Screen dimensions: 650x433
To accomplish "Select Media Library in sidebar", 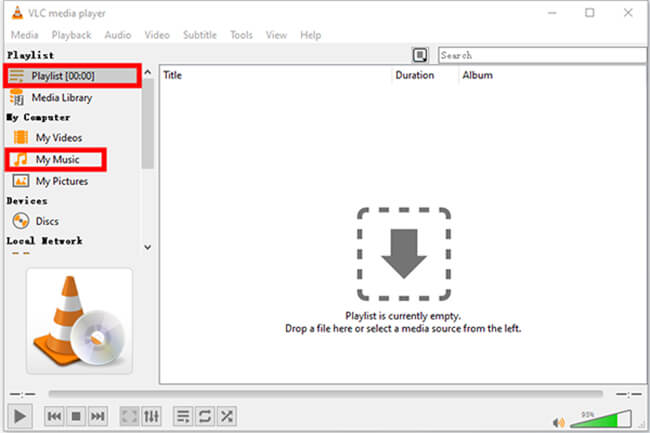I will click(x=62, y=98).
